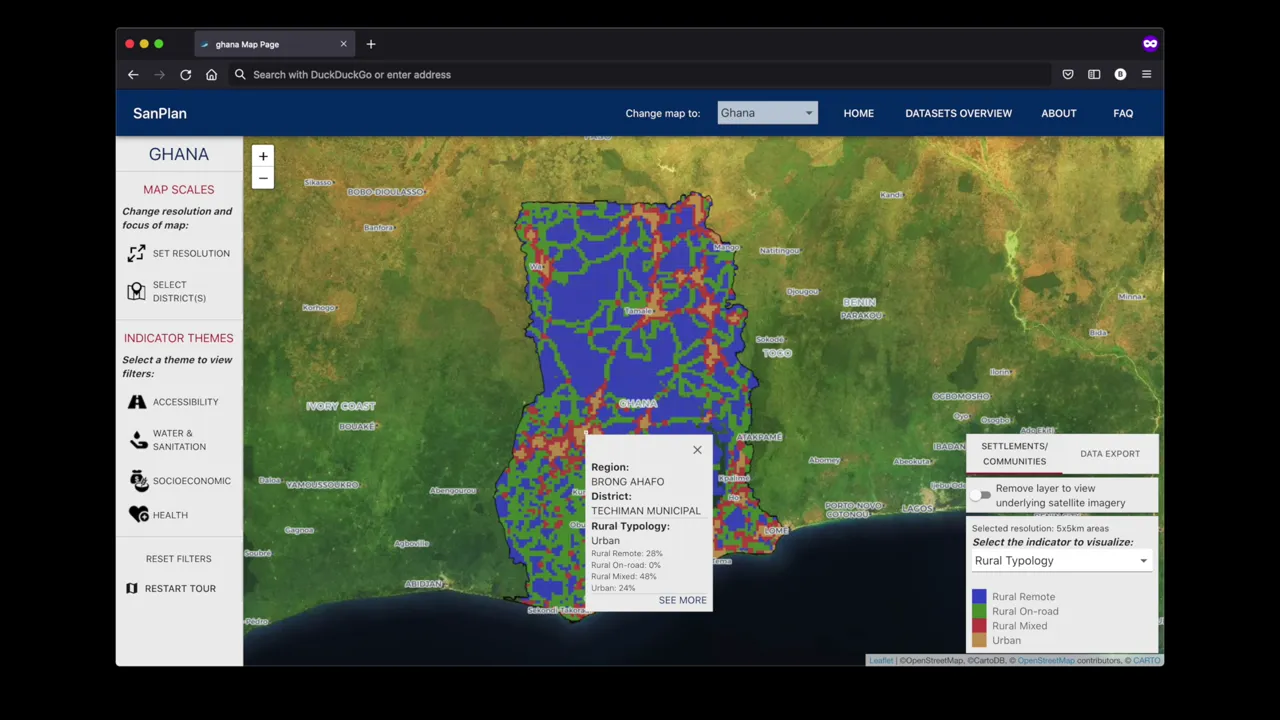The width and height of the screenshot is (1280, 720).
Task: Click 'Selected resolution: 5x5km areas' text
Action: click(1040, 528)
